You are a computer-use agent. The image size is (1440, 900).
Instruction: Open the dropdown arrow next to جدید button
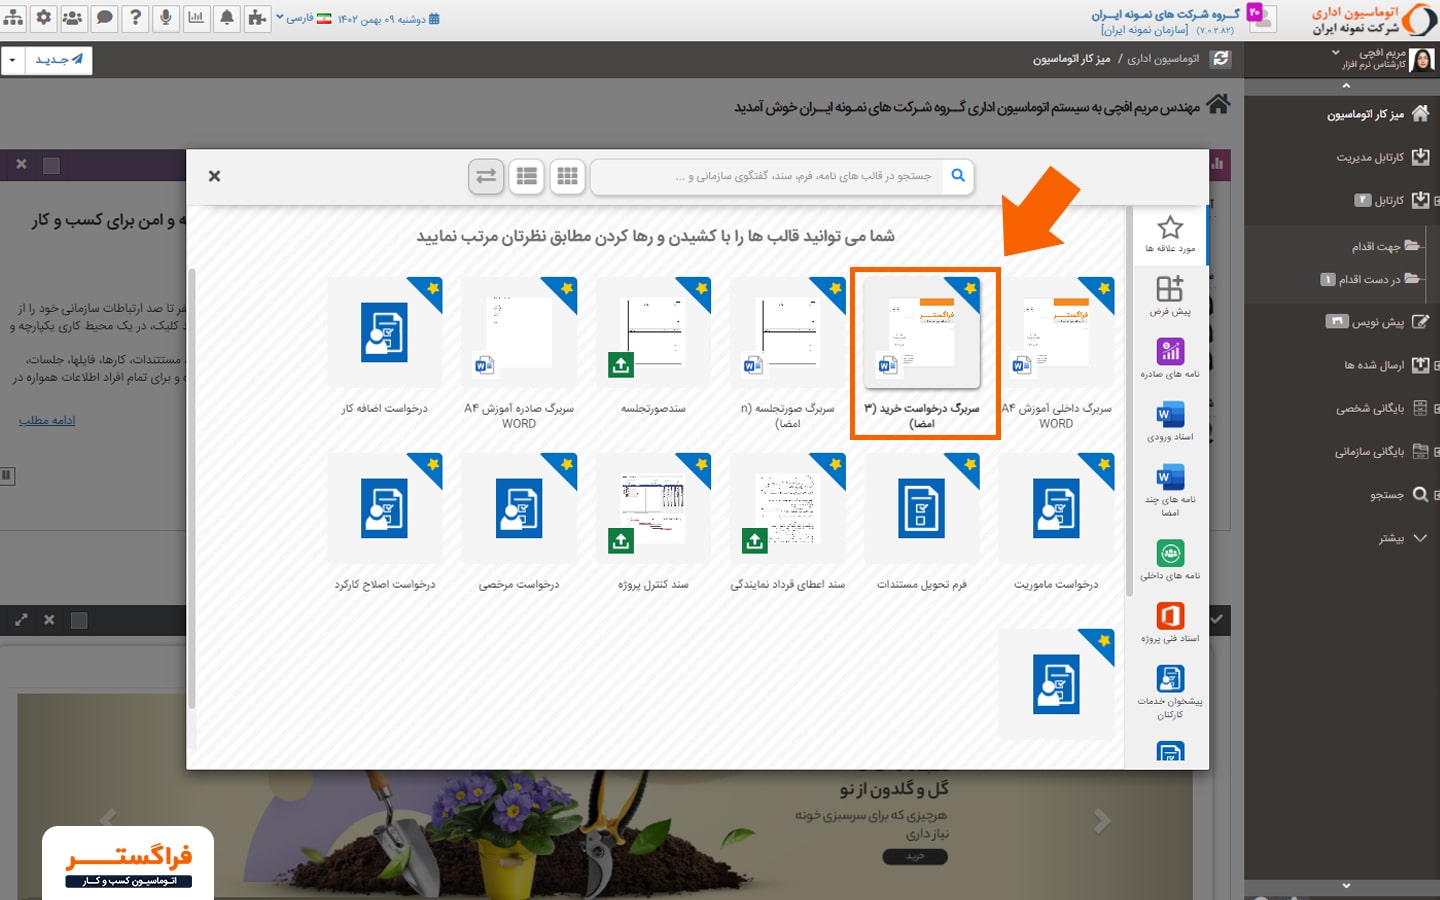(x=12, y=60)
